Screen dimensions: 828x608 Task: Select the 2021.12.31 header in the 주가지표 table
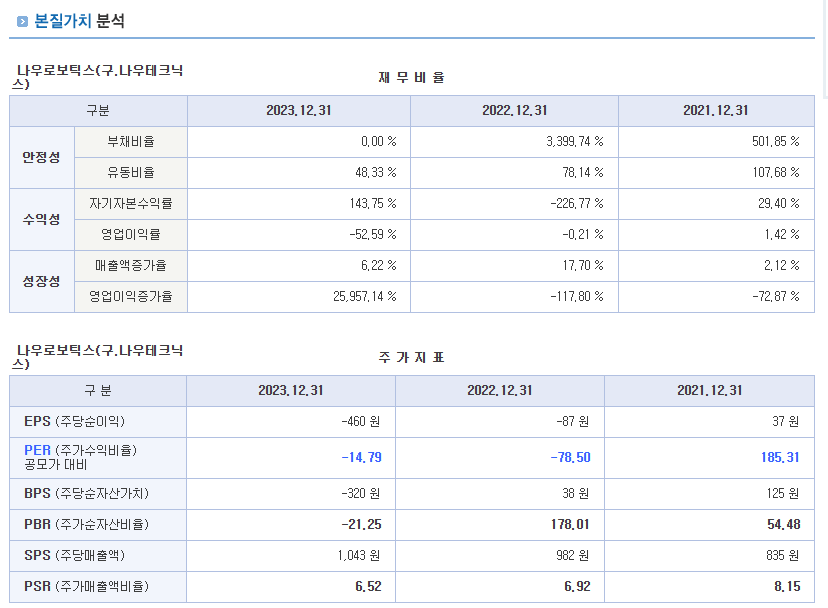[x=710, y=390]
